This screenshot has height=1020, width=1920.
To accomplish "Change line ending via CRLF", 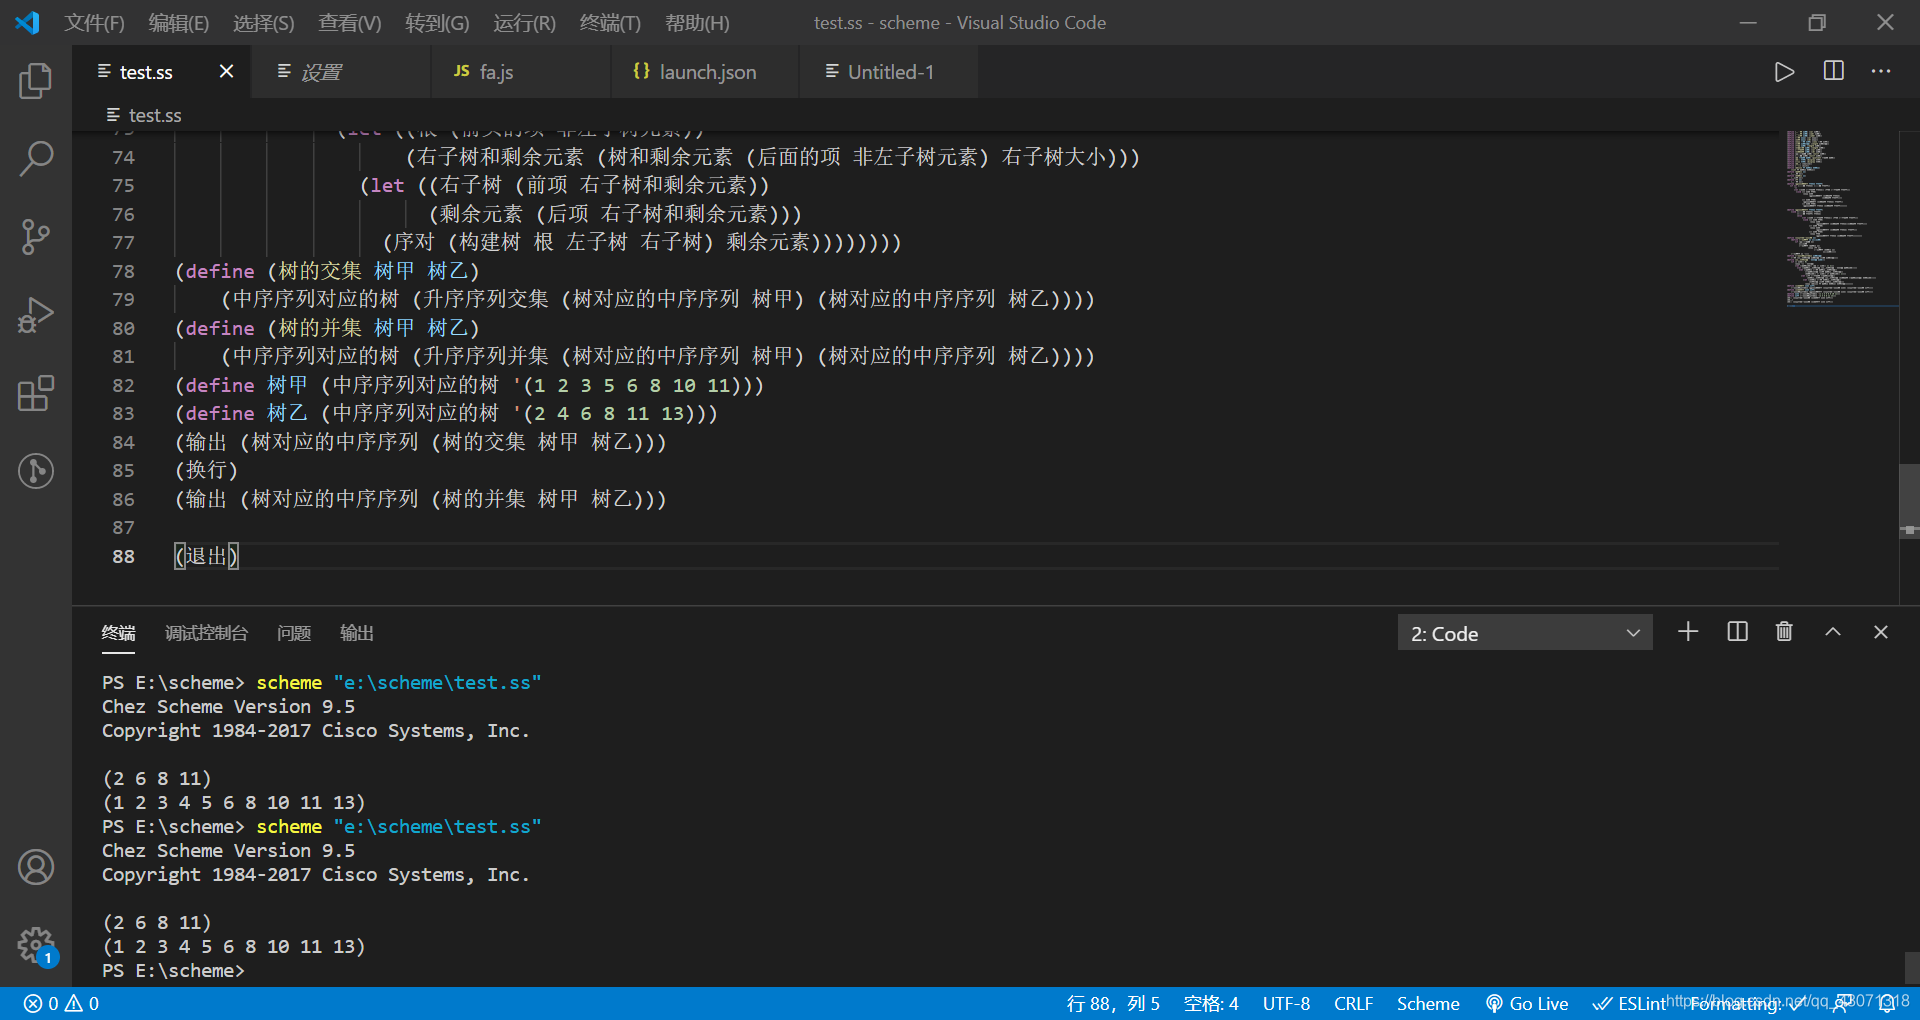I will click(x=1353, y=1004).
